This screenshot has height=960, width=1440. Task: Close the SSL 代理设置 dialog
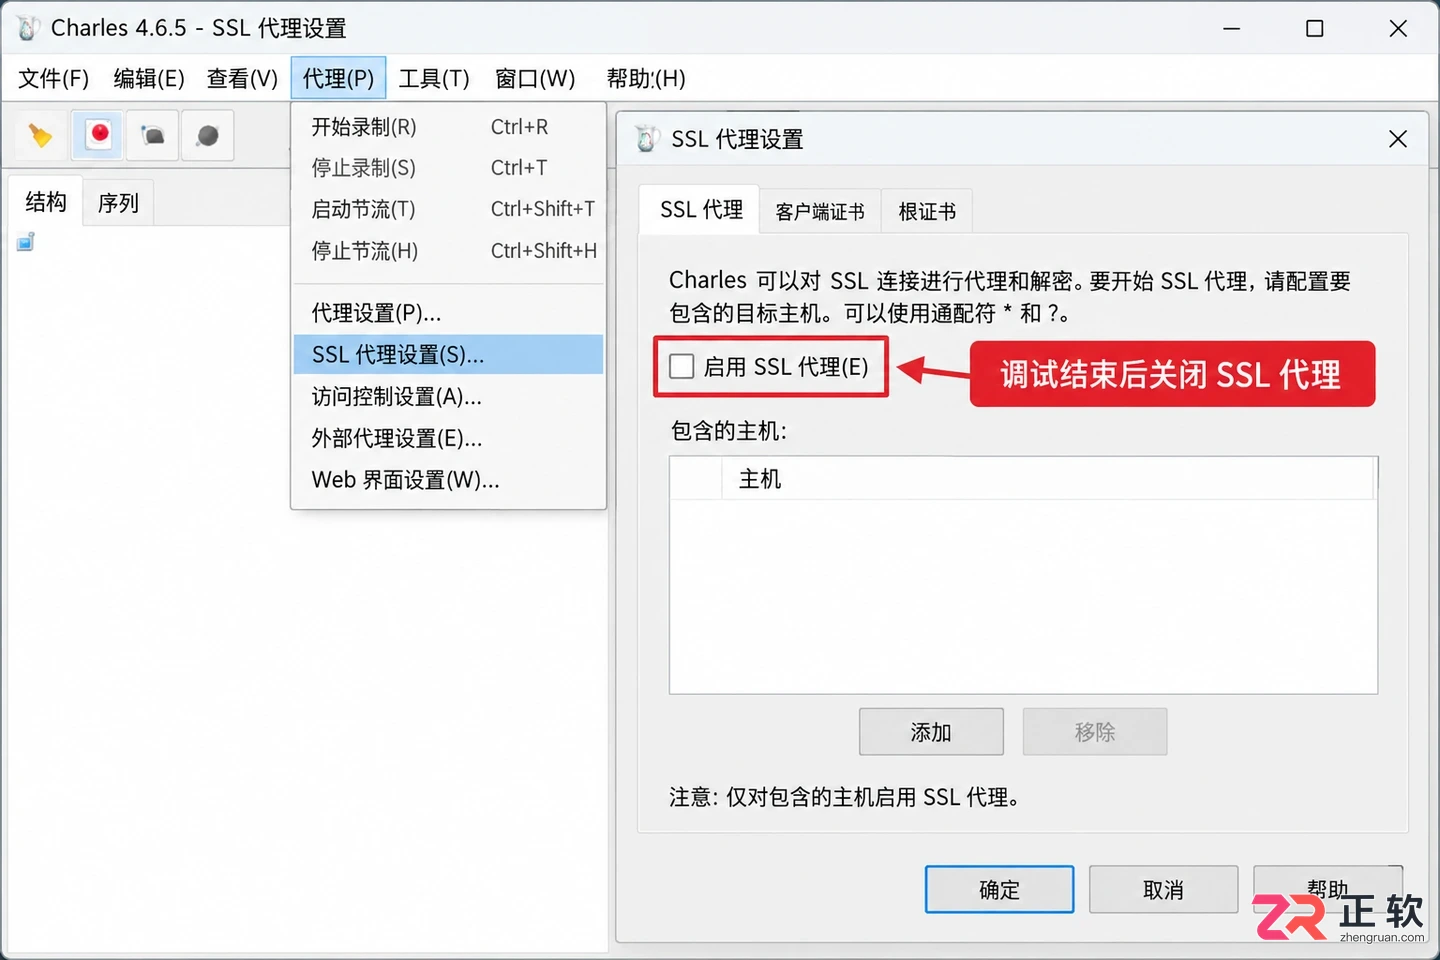[x=1398, y=139]
